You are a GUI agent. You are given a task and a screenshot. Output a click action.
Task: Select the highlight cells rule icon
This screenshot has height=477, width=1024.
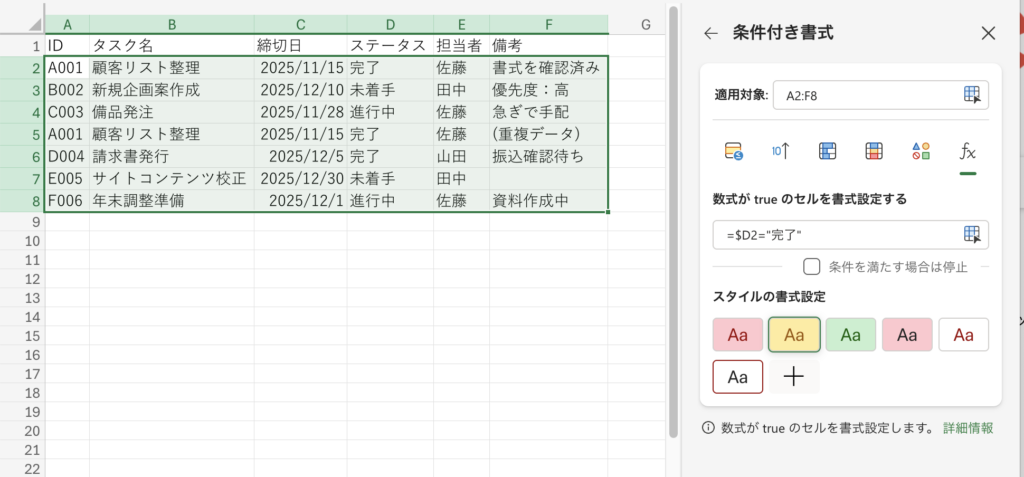(733, 151)
